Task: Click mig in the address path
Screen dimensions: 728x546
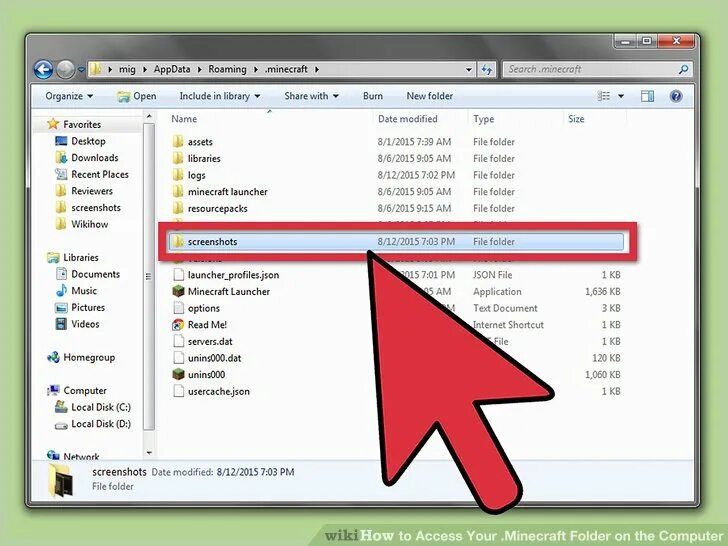Action: click(x=127, y=69)
